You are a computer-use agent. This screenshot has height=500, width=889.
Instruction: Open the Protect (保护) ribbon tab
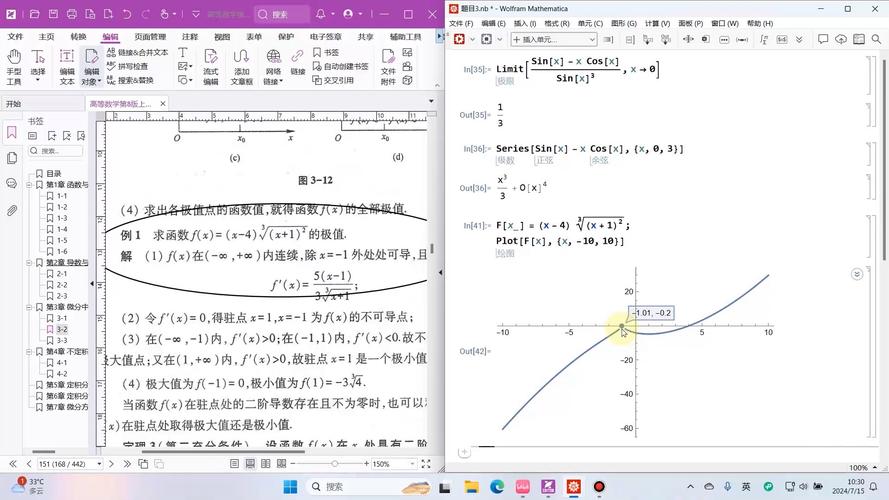pyautogui.click(x=286, y=36)
